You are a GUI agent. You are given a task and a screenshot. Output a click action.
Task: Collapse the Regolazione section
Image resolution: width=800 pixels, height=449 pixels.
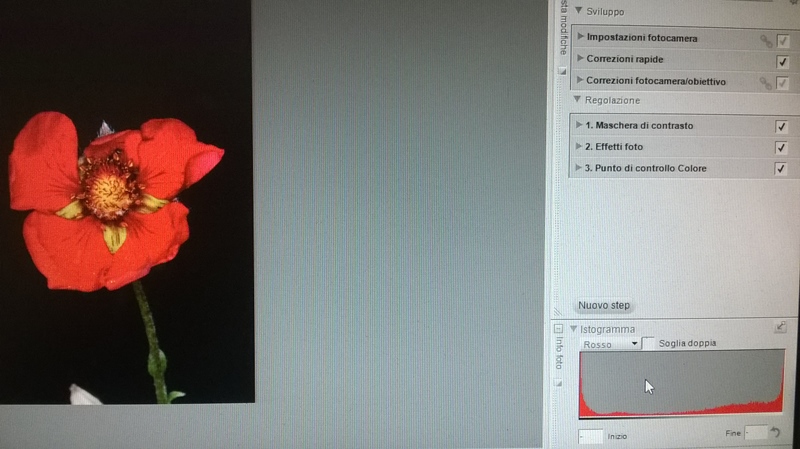577,99
